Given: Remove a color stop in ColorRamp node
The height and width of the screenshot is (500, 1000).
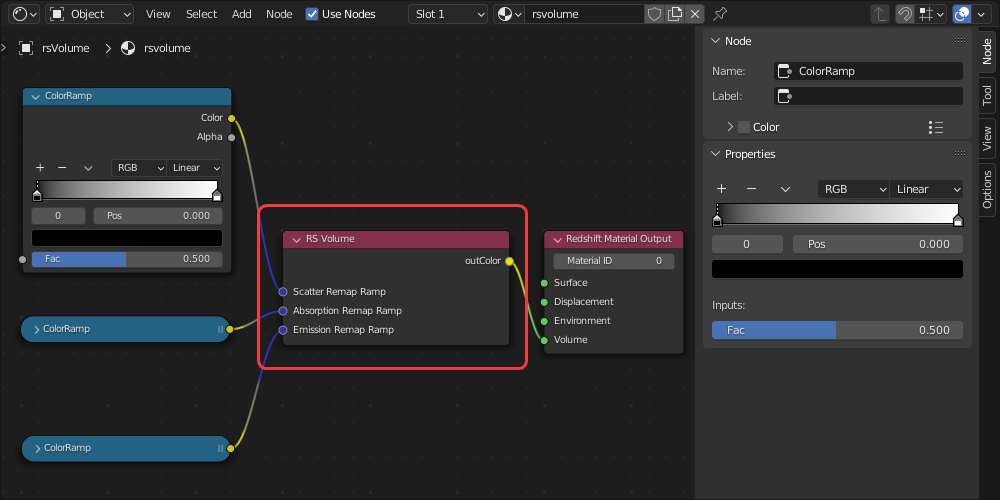Looking at the screenshot, I should click(62, 168).
